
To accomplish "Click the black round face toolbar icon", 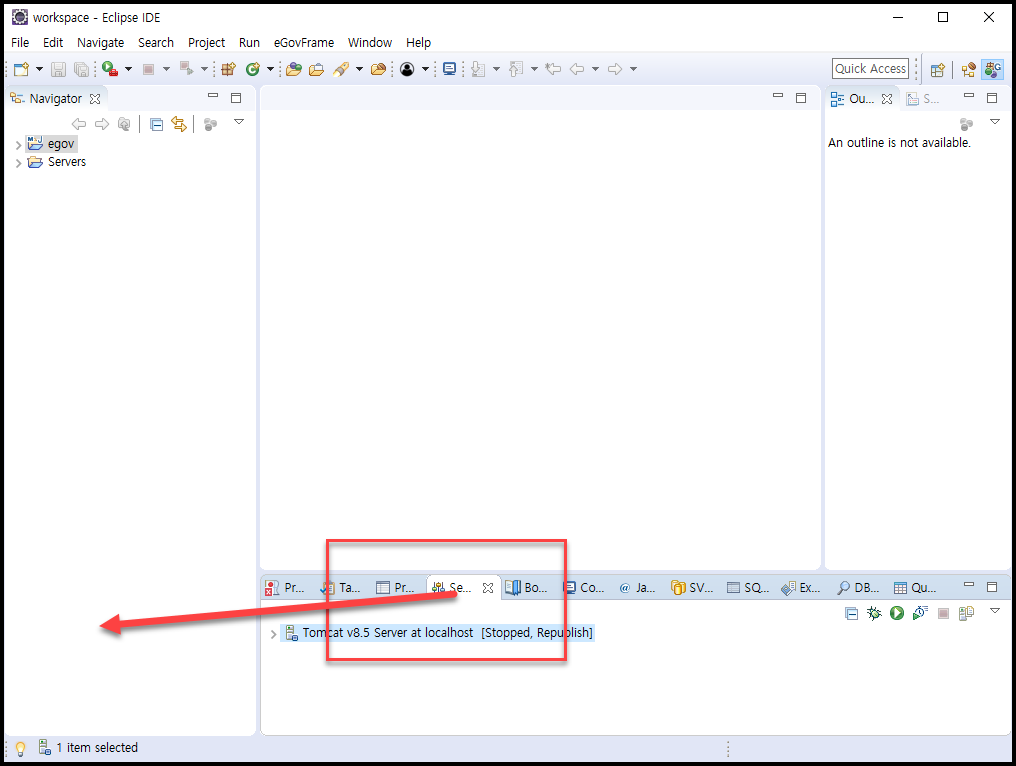I will [407, 69].
